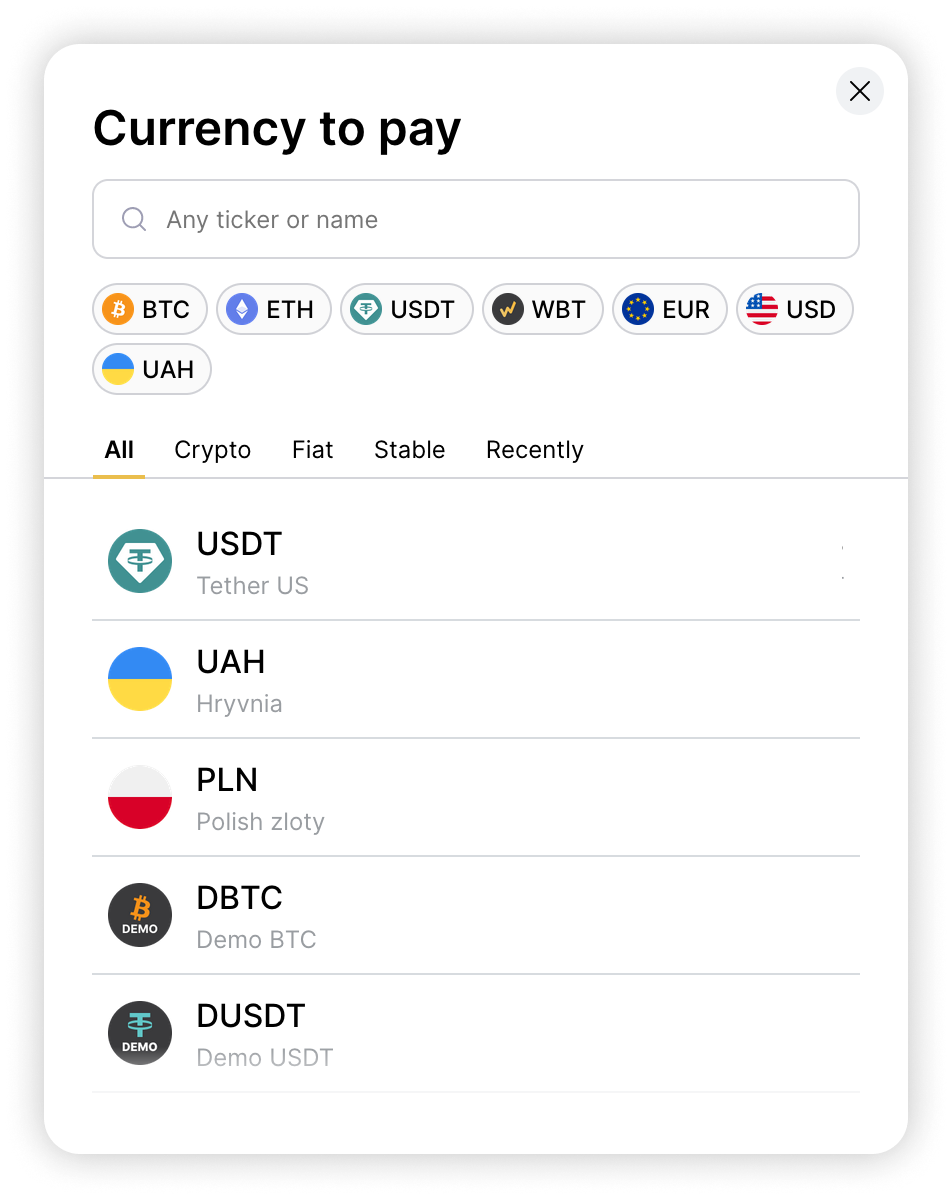
Task: Pick the BTC quick-select chip
Action: [150, 310]
